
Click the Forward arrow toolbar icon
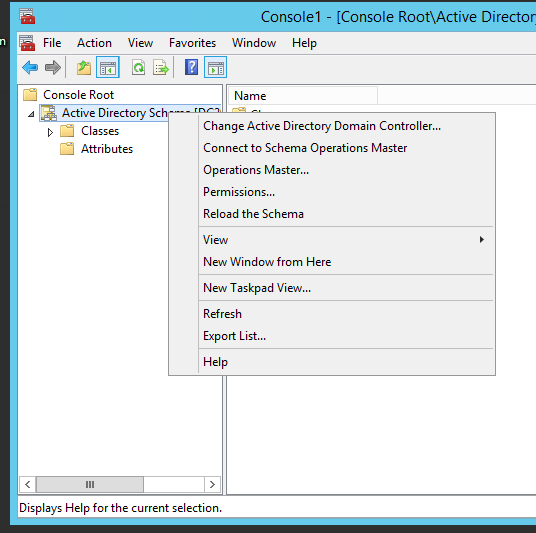tap(53, 67)
